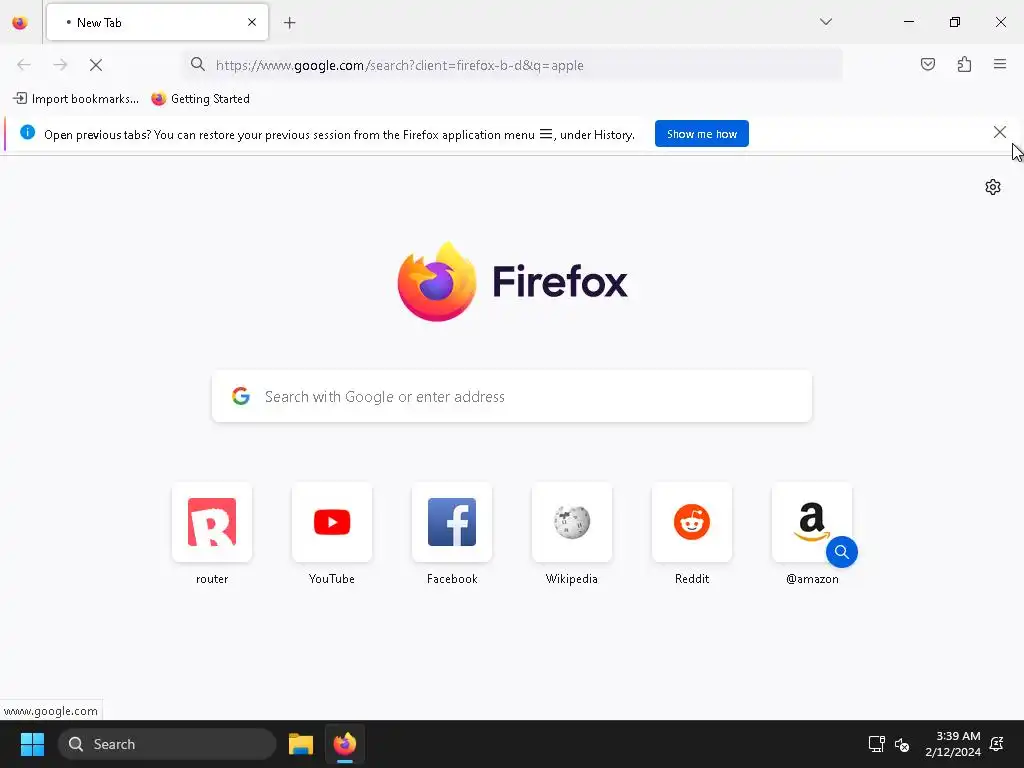1024x768 pixels.
Task: Open File Explorer from taskbar
Action: pyautogui.click(x=300, y=744)
